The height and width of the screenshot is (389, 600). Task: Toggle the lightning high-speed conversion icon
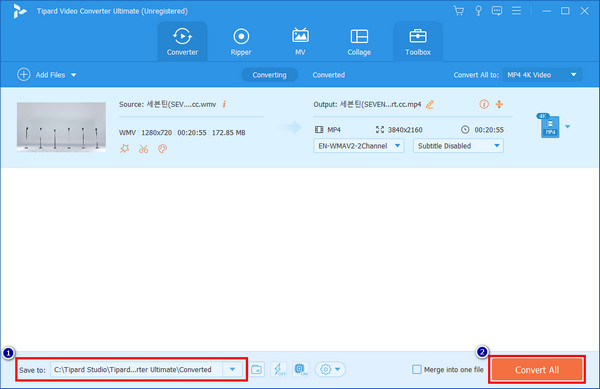pos(279,369)
